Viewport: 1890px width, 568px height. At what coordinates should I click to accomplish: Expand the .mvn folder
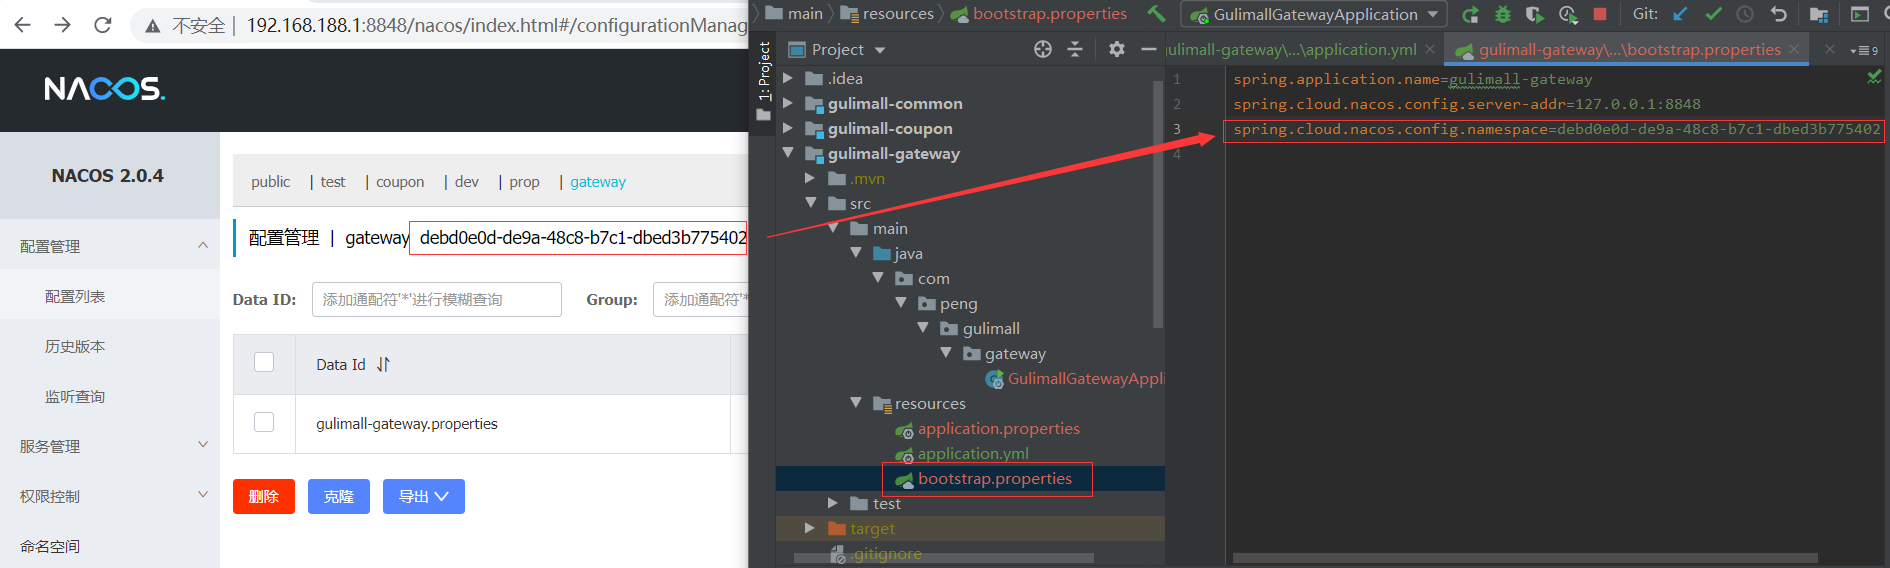810,178
